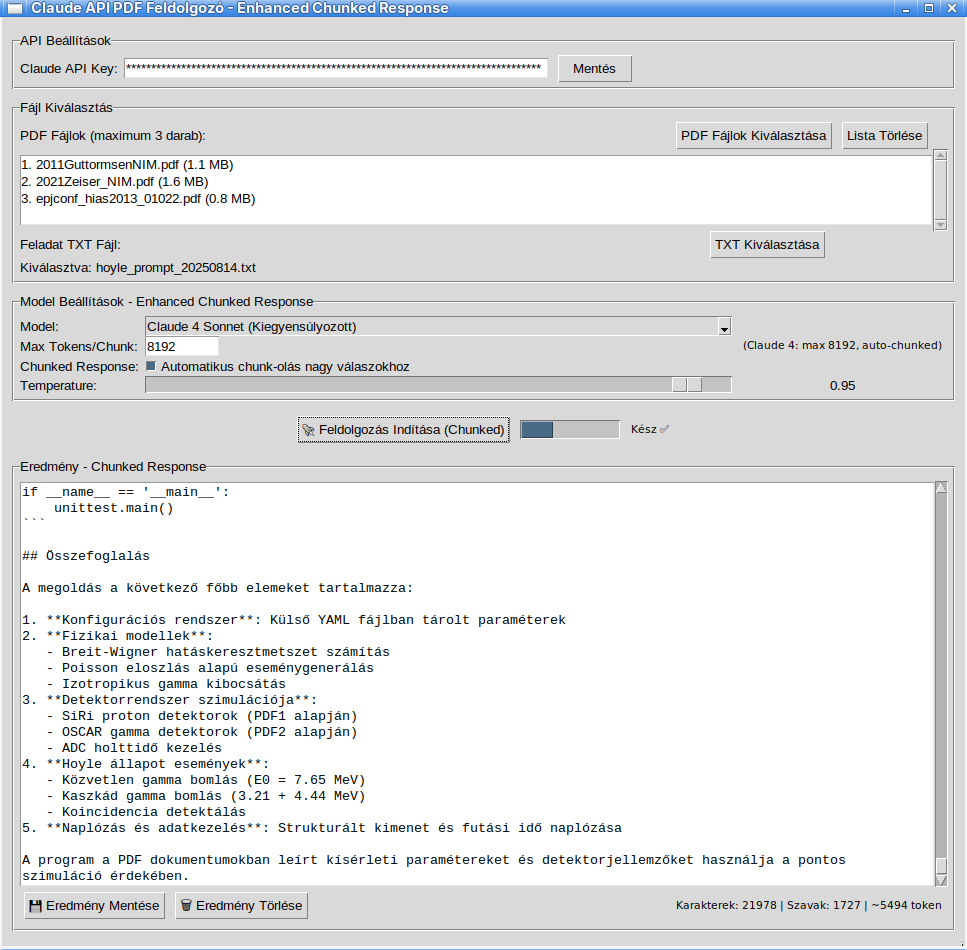Click the Poisson eloszlás alapú eseménygenerálás line
This screenshot has width=967, height=950.
(210, 668)
